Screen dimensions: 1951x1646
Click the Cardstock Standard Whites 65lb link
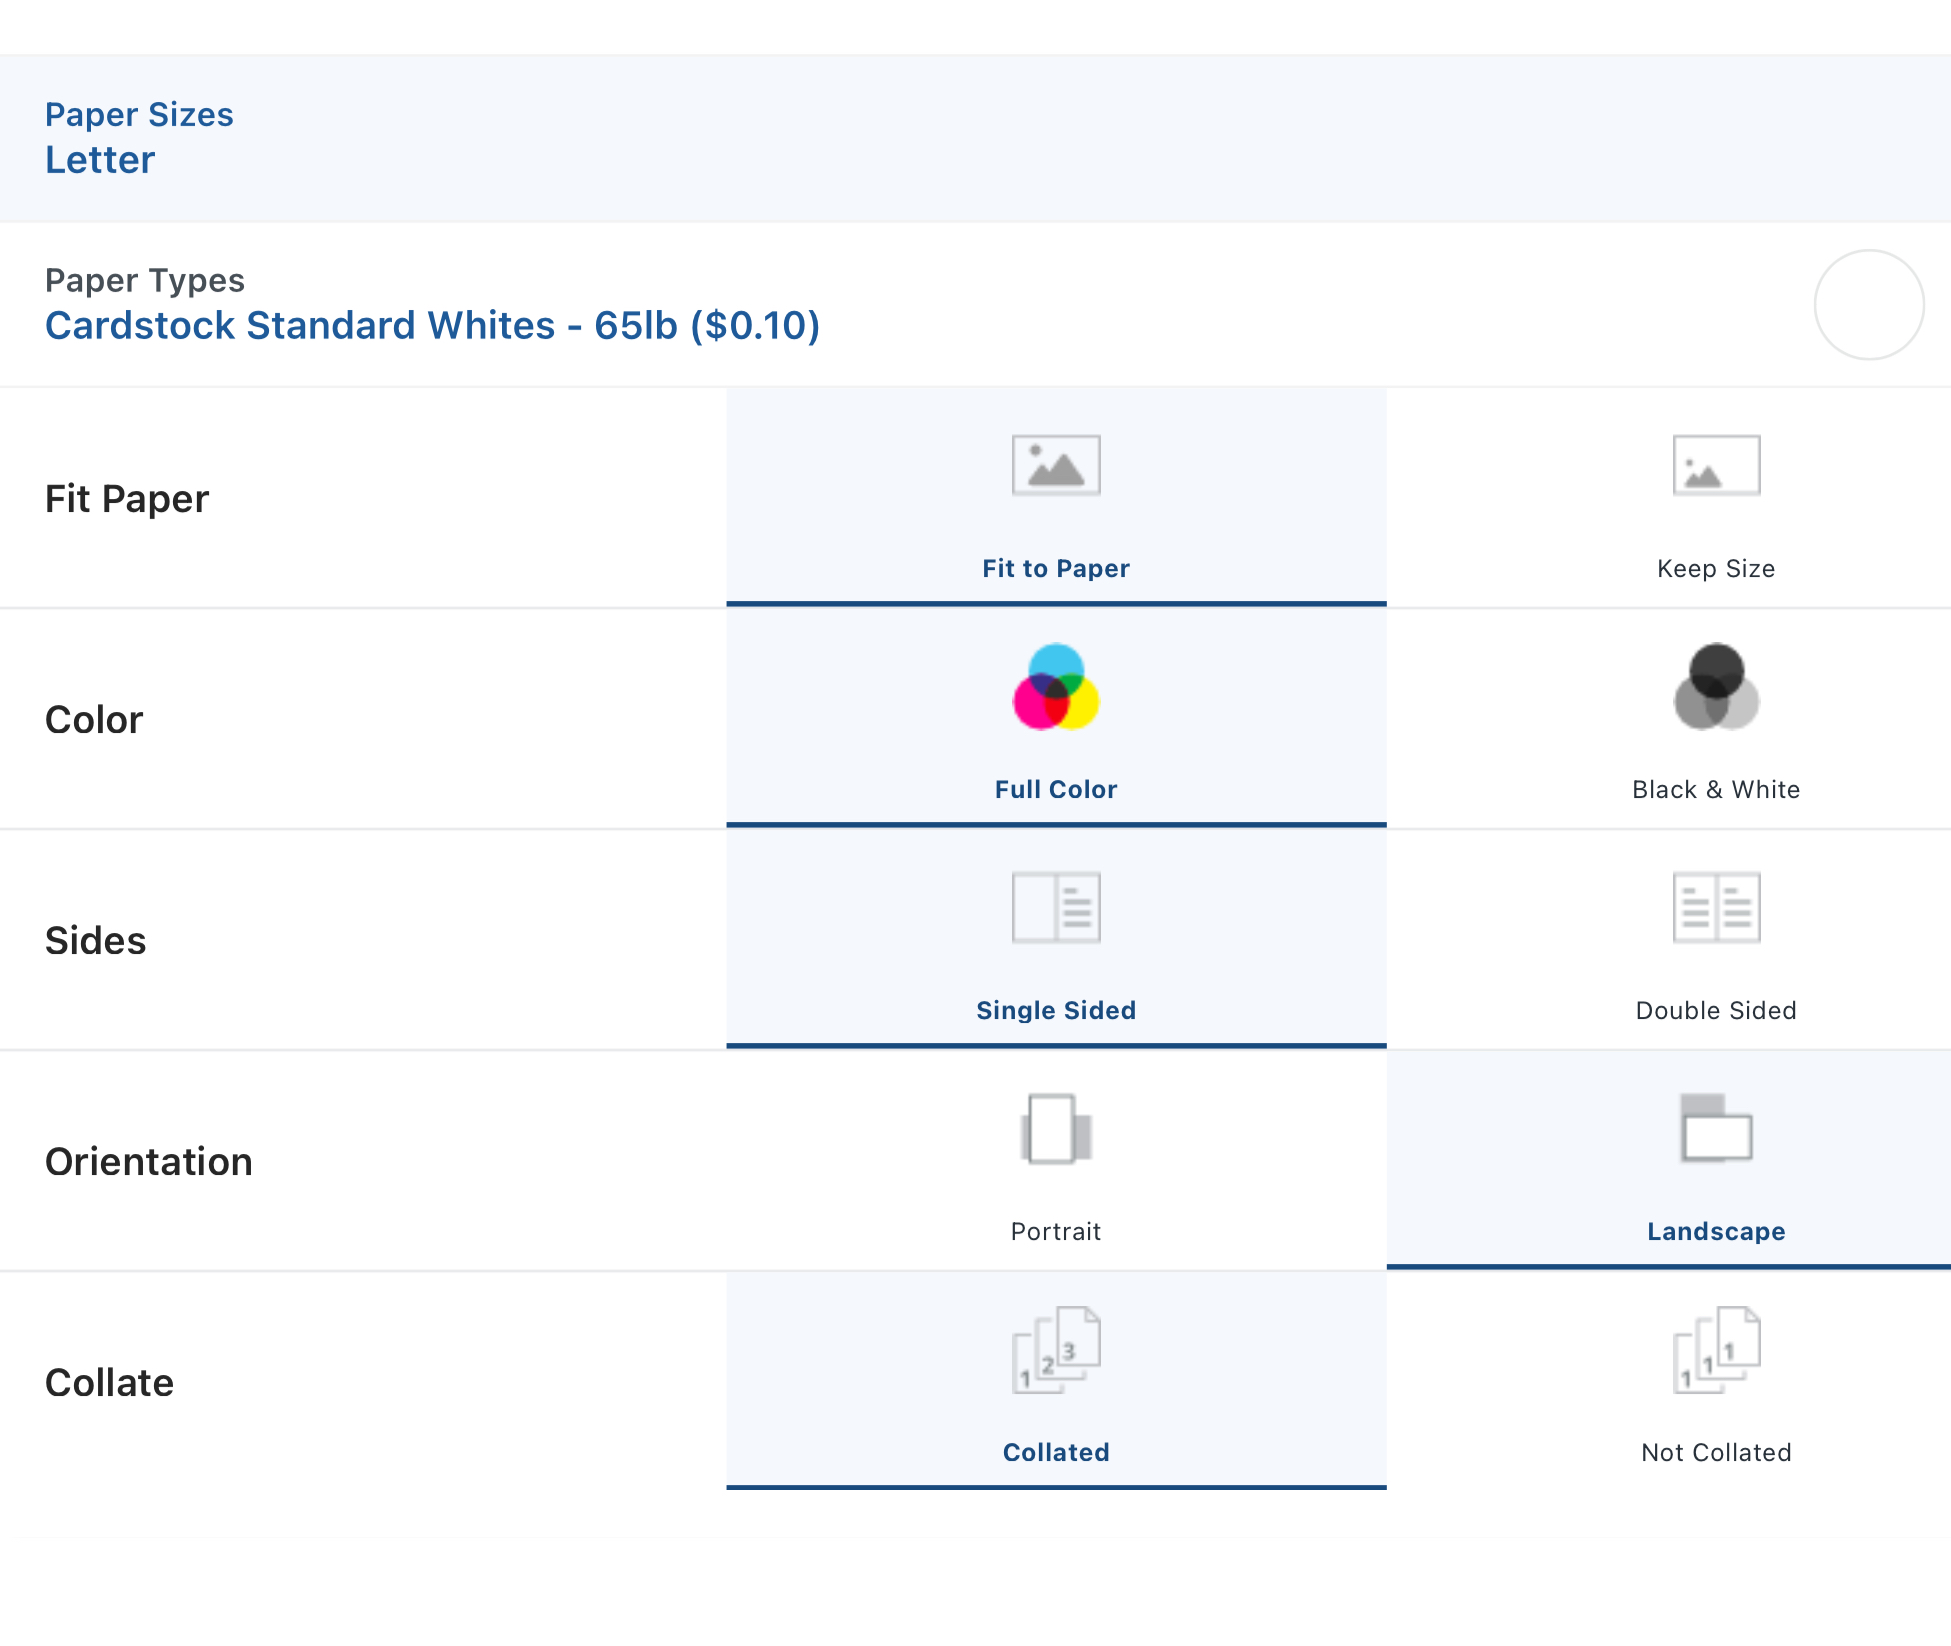(432, 325)
